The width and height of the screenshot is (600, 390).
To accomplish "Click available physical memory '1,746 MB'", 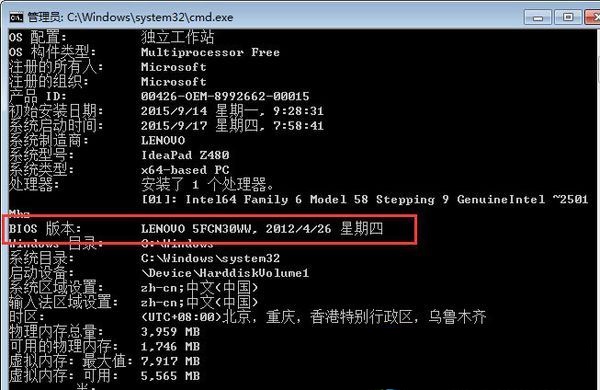I will tap(170, 346).
